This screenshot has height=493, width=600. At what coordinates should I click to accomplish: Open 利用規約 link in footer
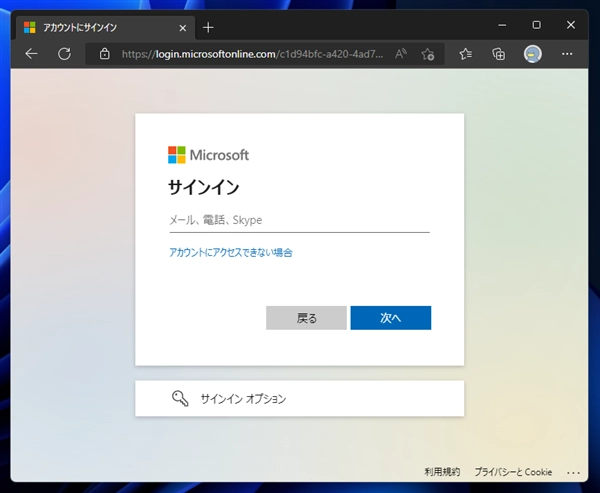[x=442, y=472]
